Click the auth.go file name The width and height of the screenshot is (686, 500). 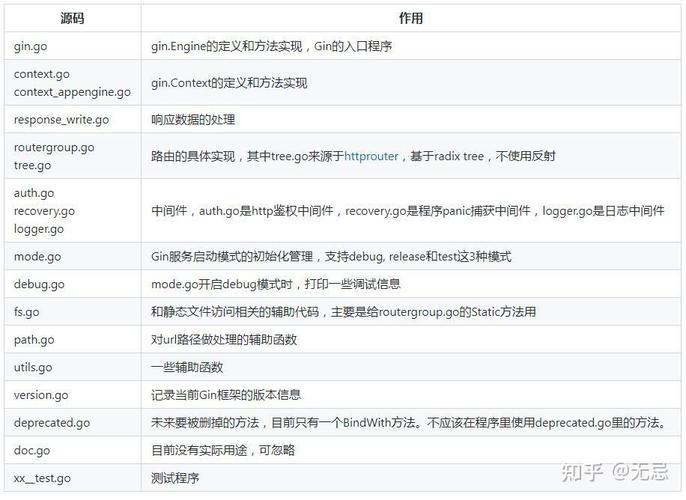click(34, 193)
